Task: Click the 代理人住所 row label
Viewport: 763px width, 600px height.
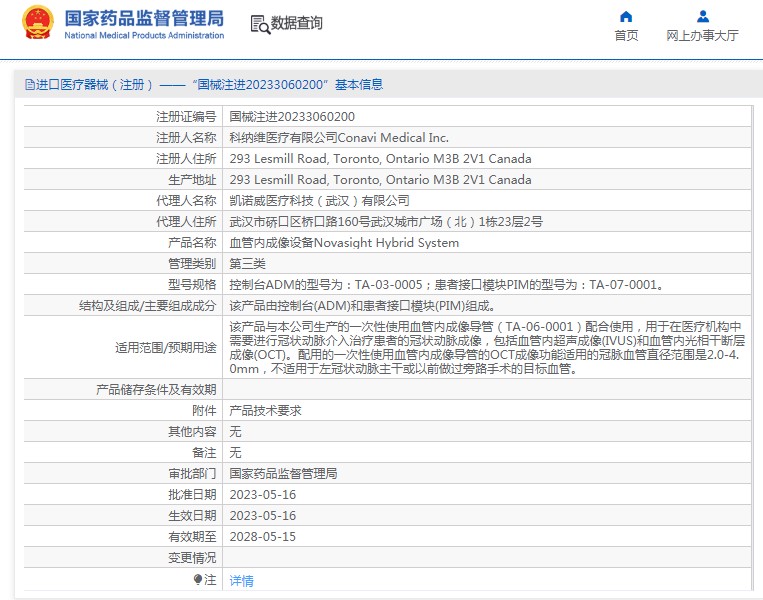Action: tap(186, 221)
